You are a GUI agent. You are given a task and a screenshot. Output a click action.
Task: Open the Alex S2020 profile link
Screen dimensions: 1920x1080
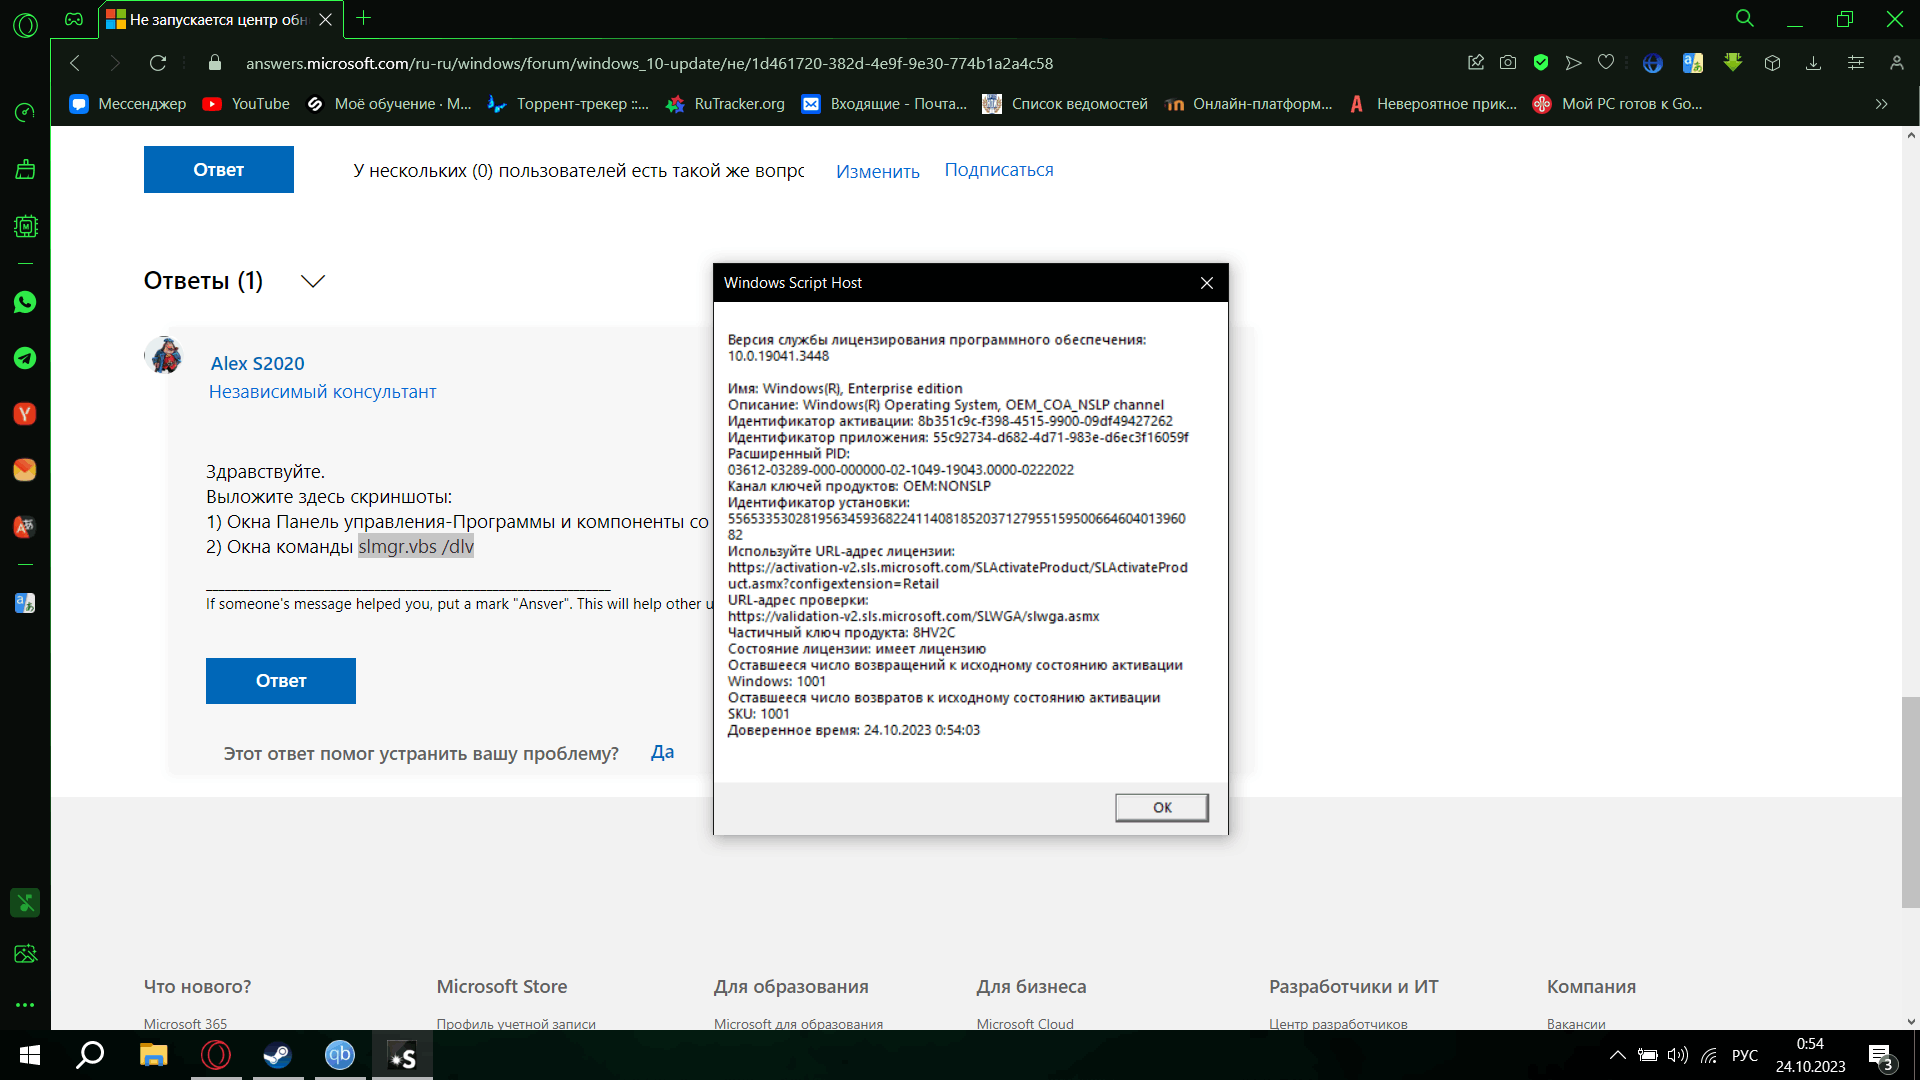coord(257,364)
